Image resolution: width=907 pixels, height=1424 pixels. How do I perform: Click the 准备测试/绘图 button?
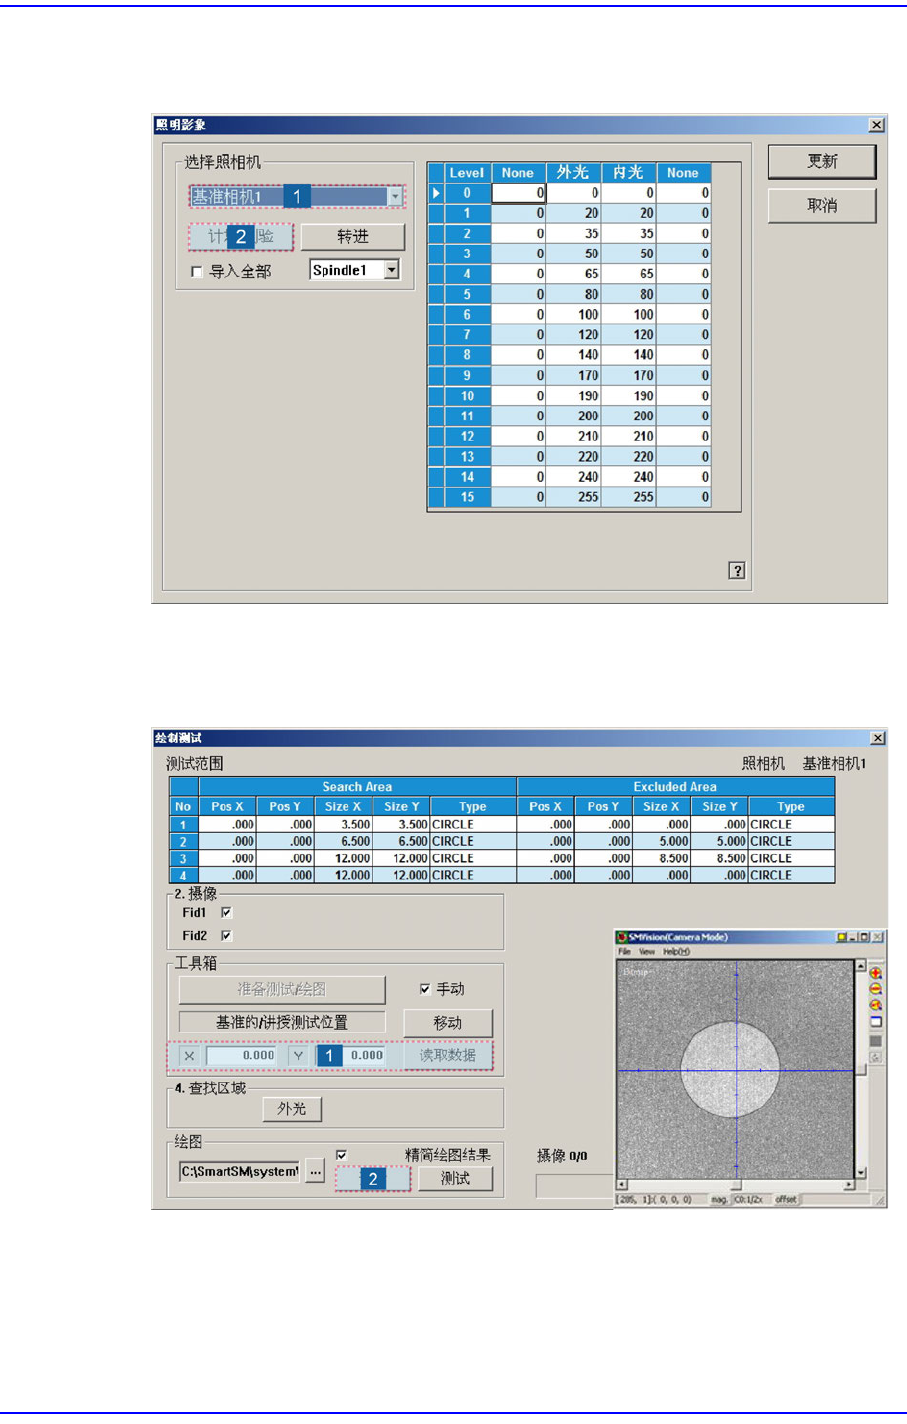pyautogui.click(x=282, y=990)
